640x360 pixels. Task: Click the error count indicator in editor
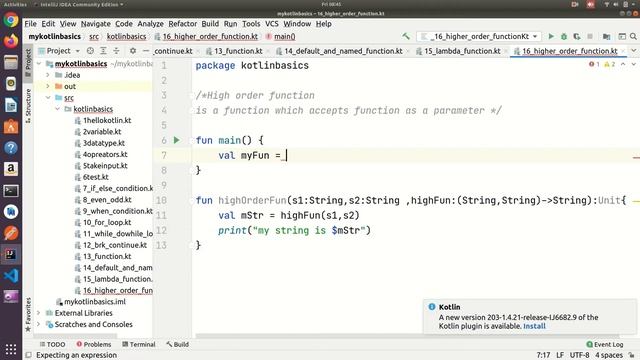(x=594, y=64)
